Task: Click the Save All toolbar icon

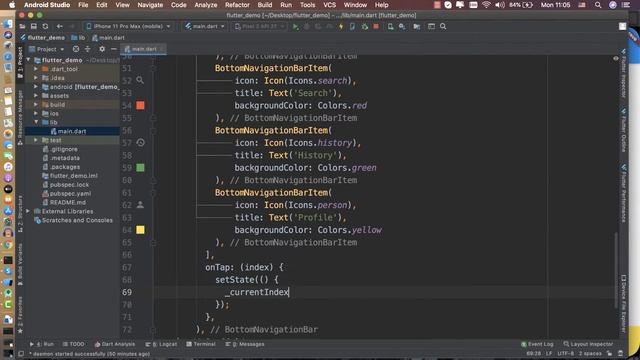Action: [x=33, y=26]
